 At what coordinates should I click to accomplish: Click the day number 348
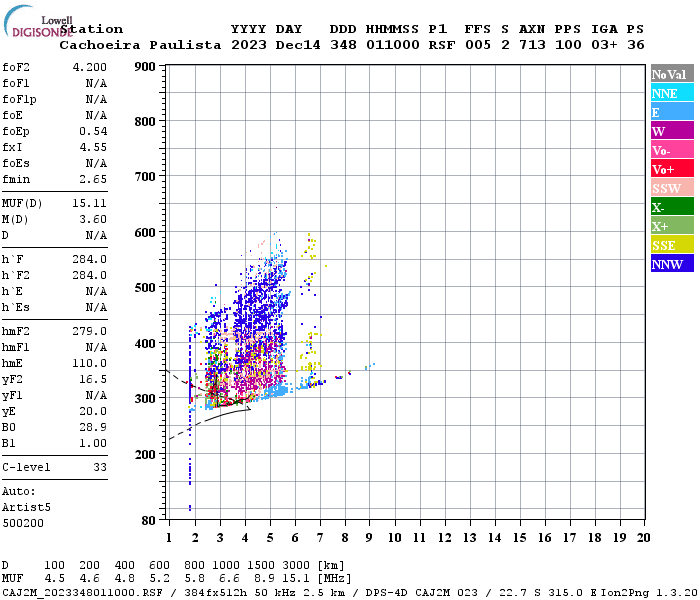tap(343, 45)
